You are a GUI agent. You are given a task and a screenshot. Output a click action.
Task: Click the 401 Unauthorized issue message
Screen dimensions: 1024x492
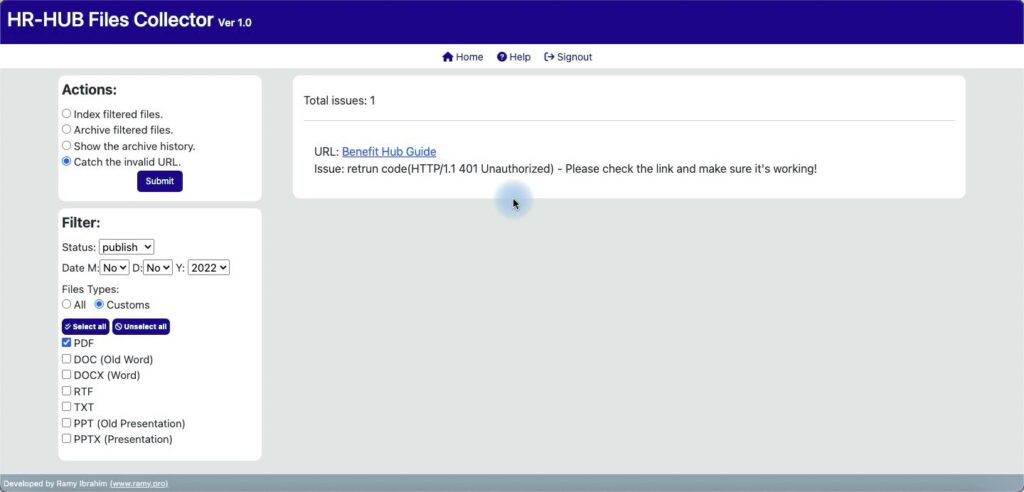(x=566, y=169)
